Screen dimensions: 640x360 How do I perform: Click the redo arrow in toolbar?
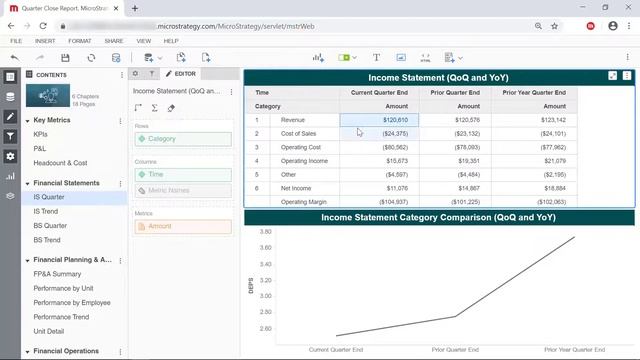click(x=40, y=58)
